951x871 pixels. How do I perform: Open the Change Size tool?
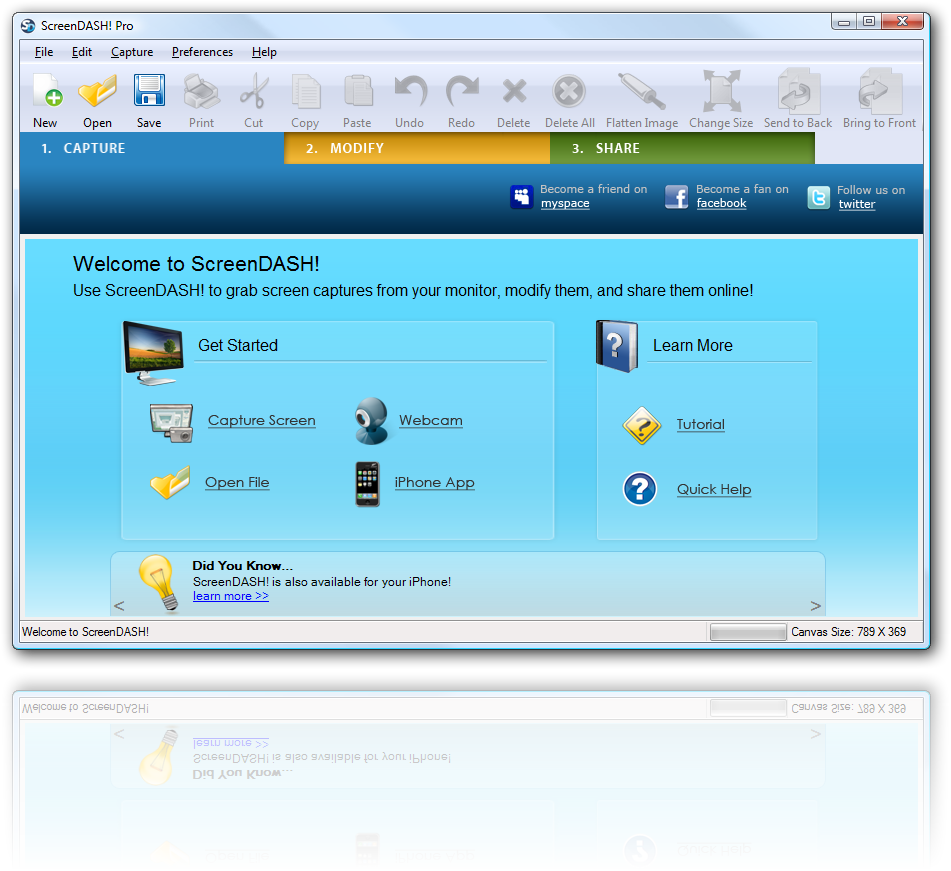(721, 91)
